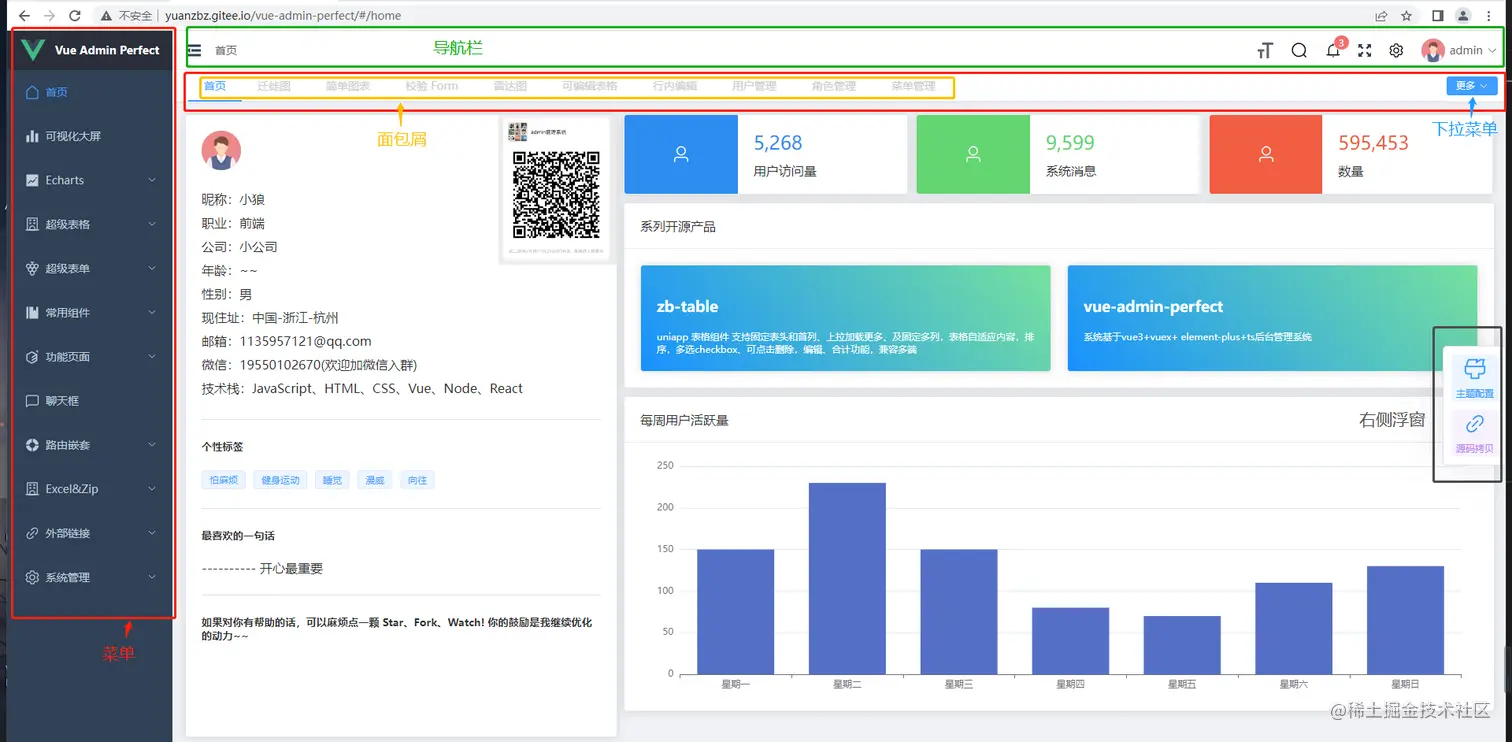Image resolution: width=1512 pixels, height=742 pixels.
Task: Click the 系统管理 gear icon in sidebar
Action: 32,577
